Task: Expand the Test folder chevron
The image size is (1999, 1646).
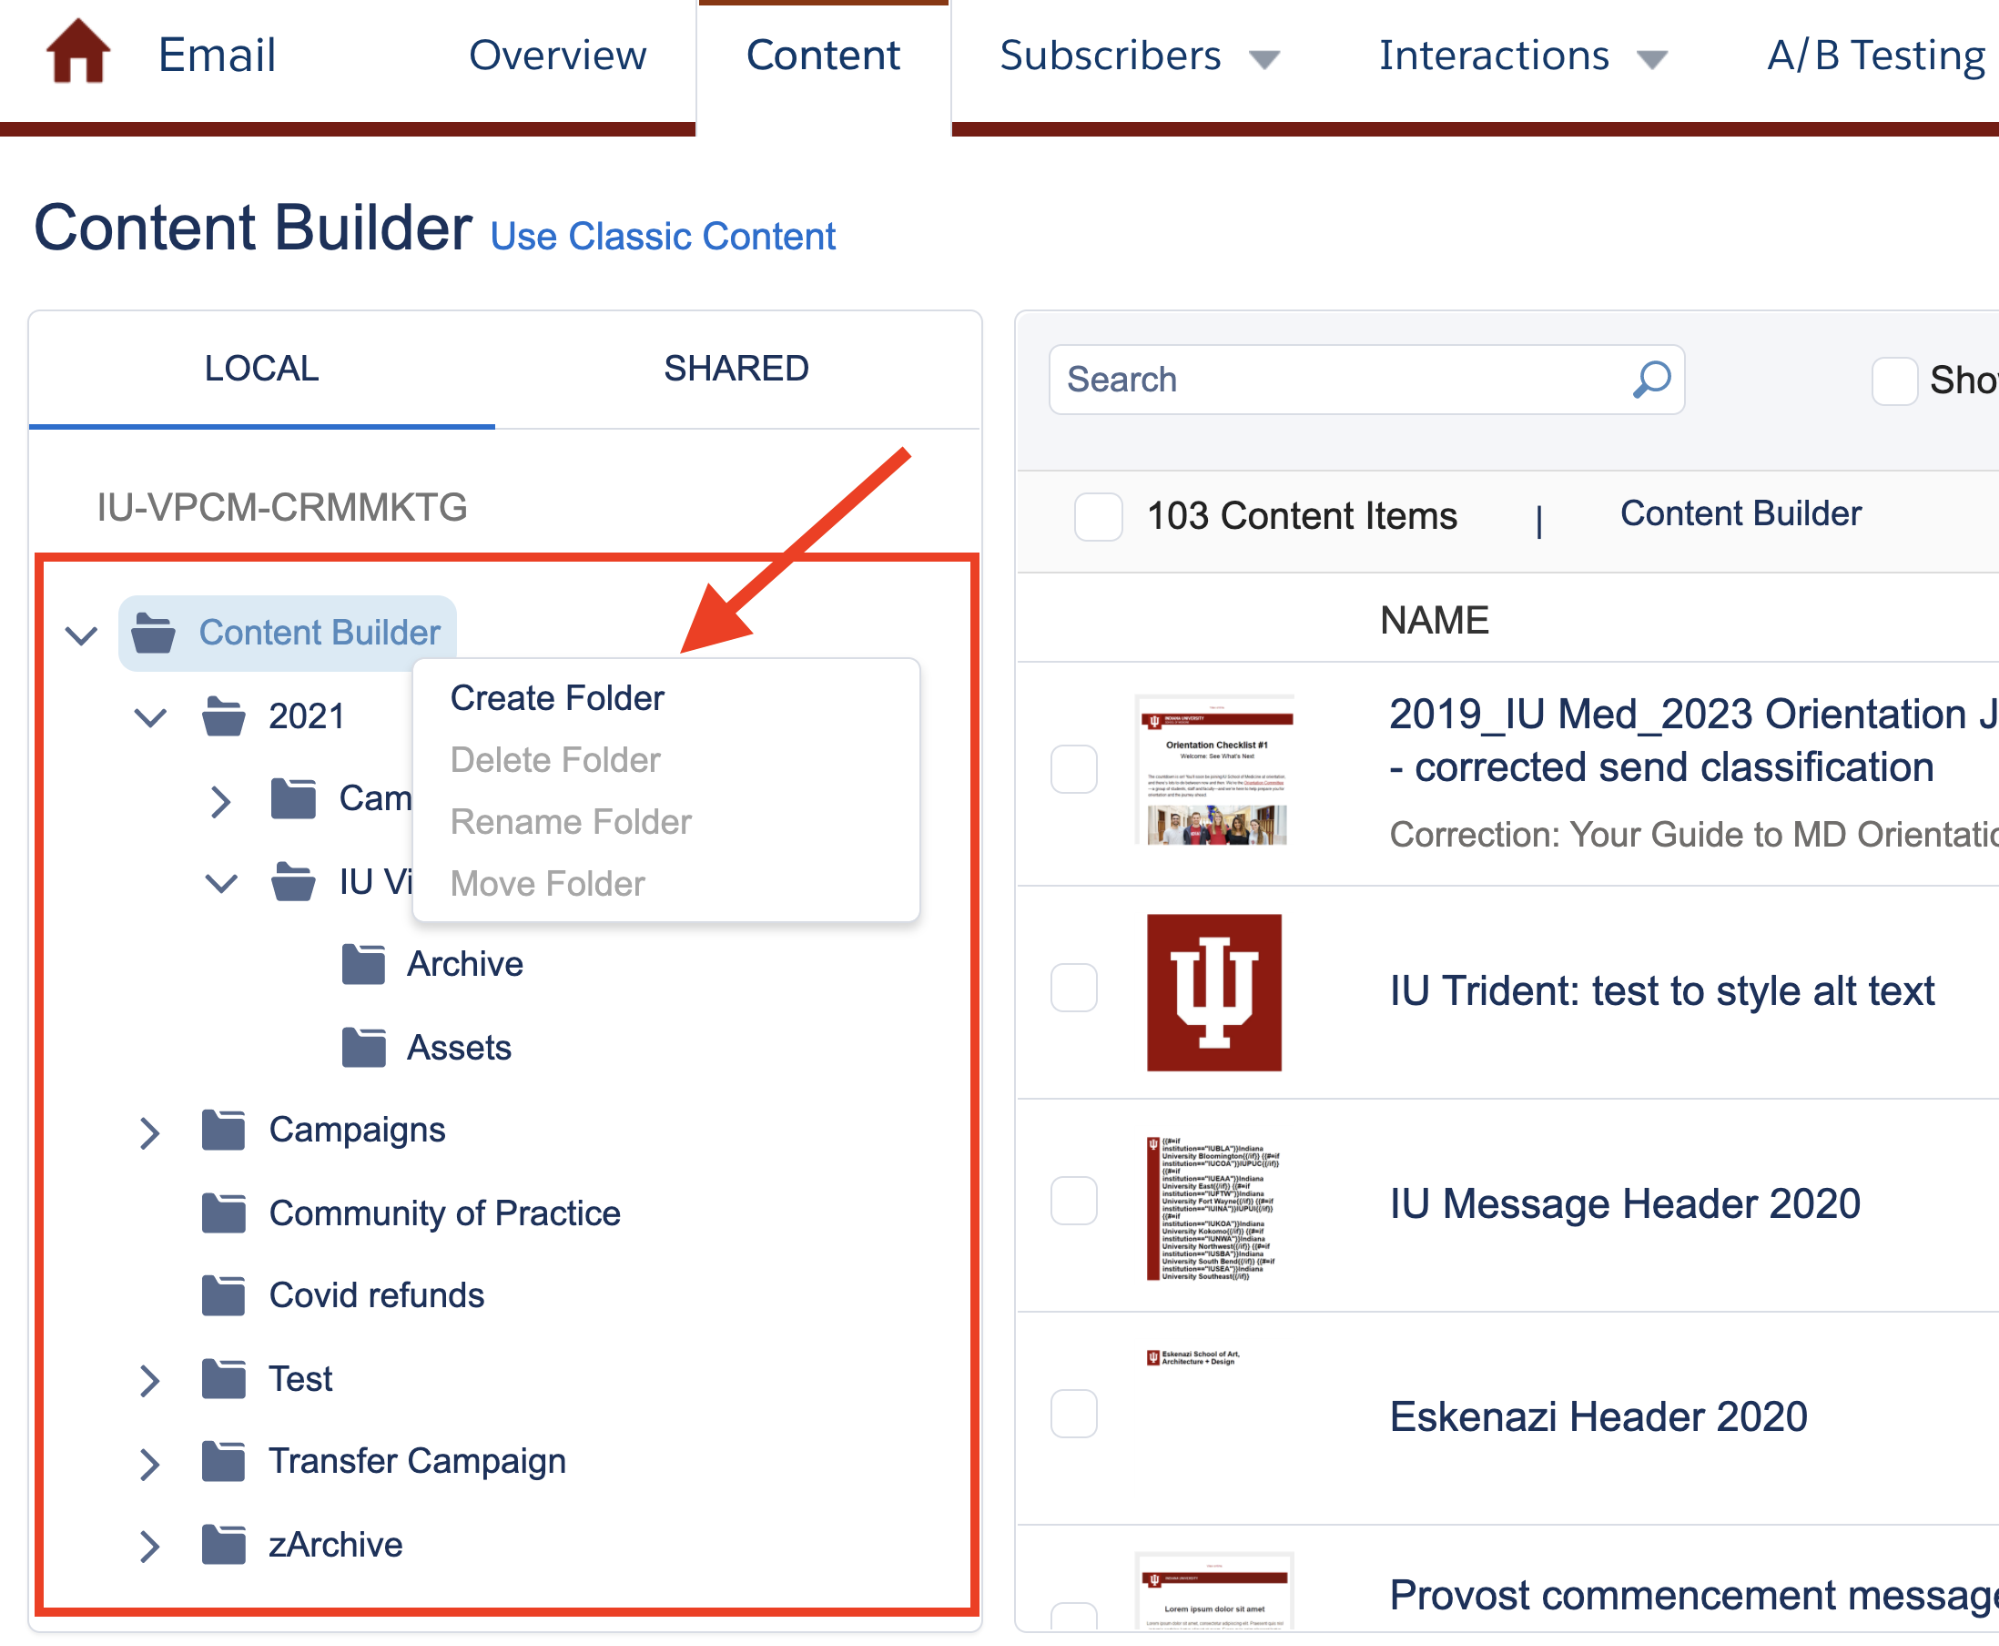Action: tap(150, 1380)
